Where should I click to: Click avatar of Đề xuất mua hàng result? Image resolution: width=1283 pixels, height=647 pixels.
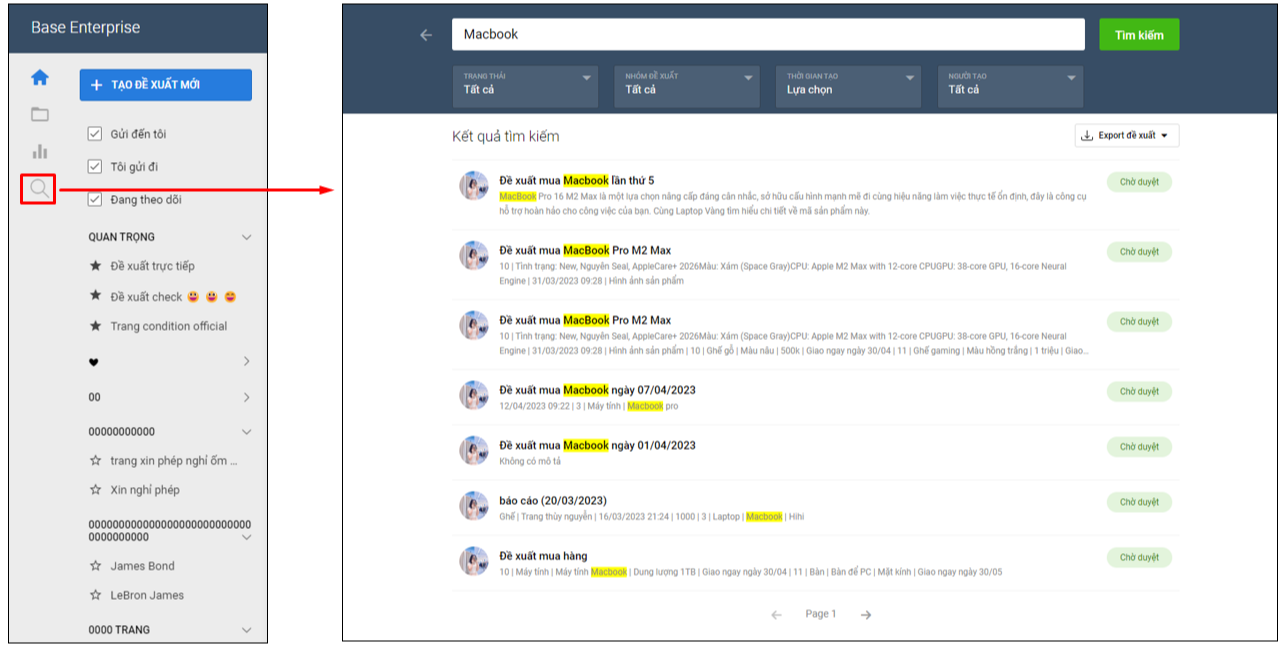point(474,561)
